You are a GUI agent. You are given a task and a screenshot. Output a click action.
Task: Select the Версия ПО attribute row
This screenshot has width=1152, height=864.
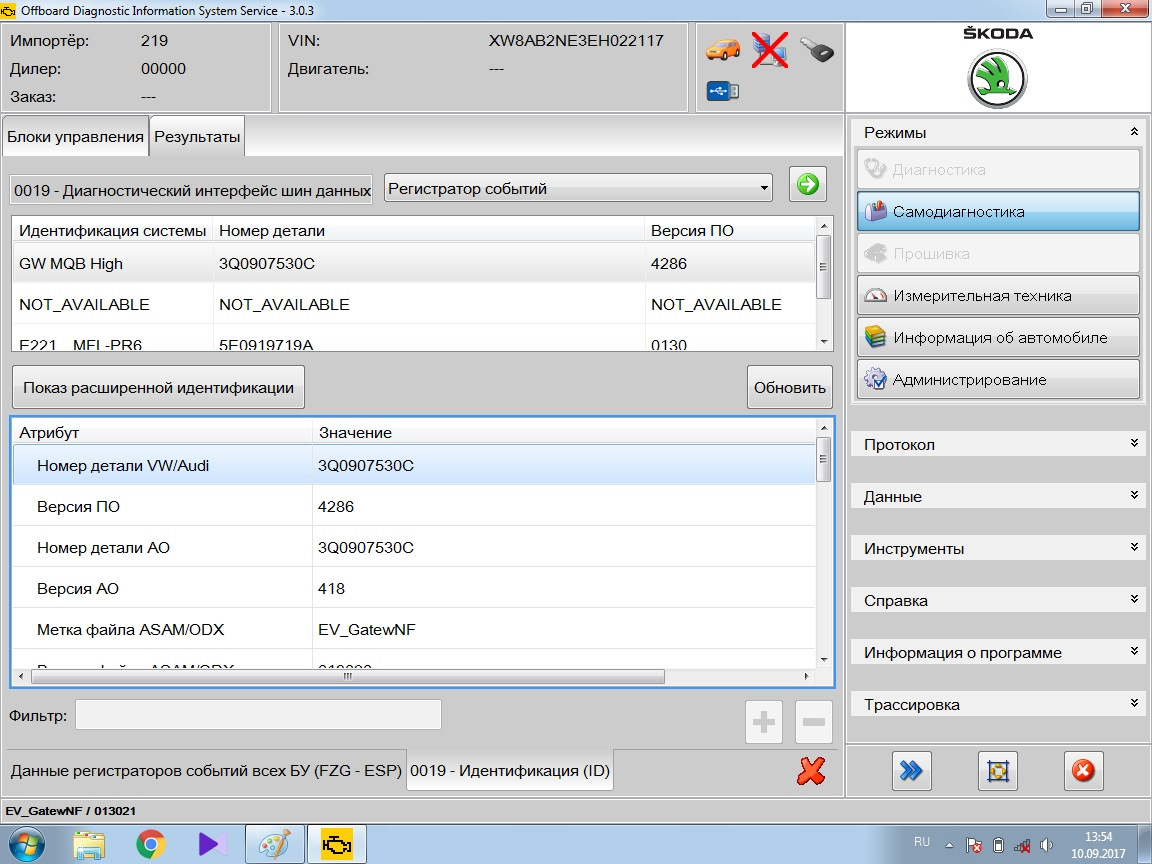click(x=414, y=506)
